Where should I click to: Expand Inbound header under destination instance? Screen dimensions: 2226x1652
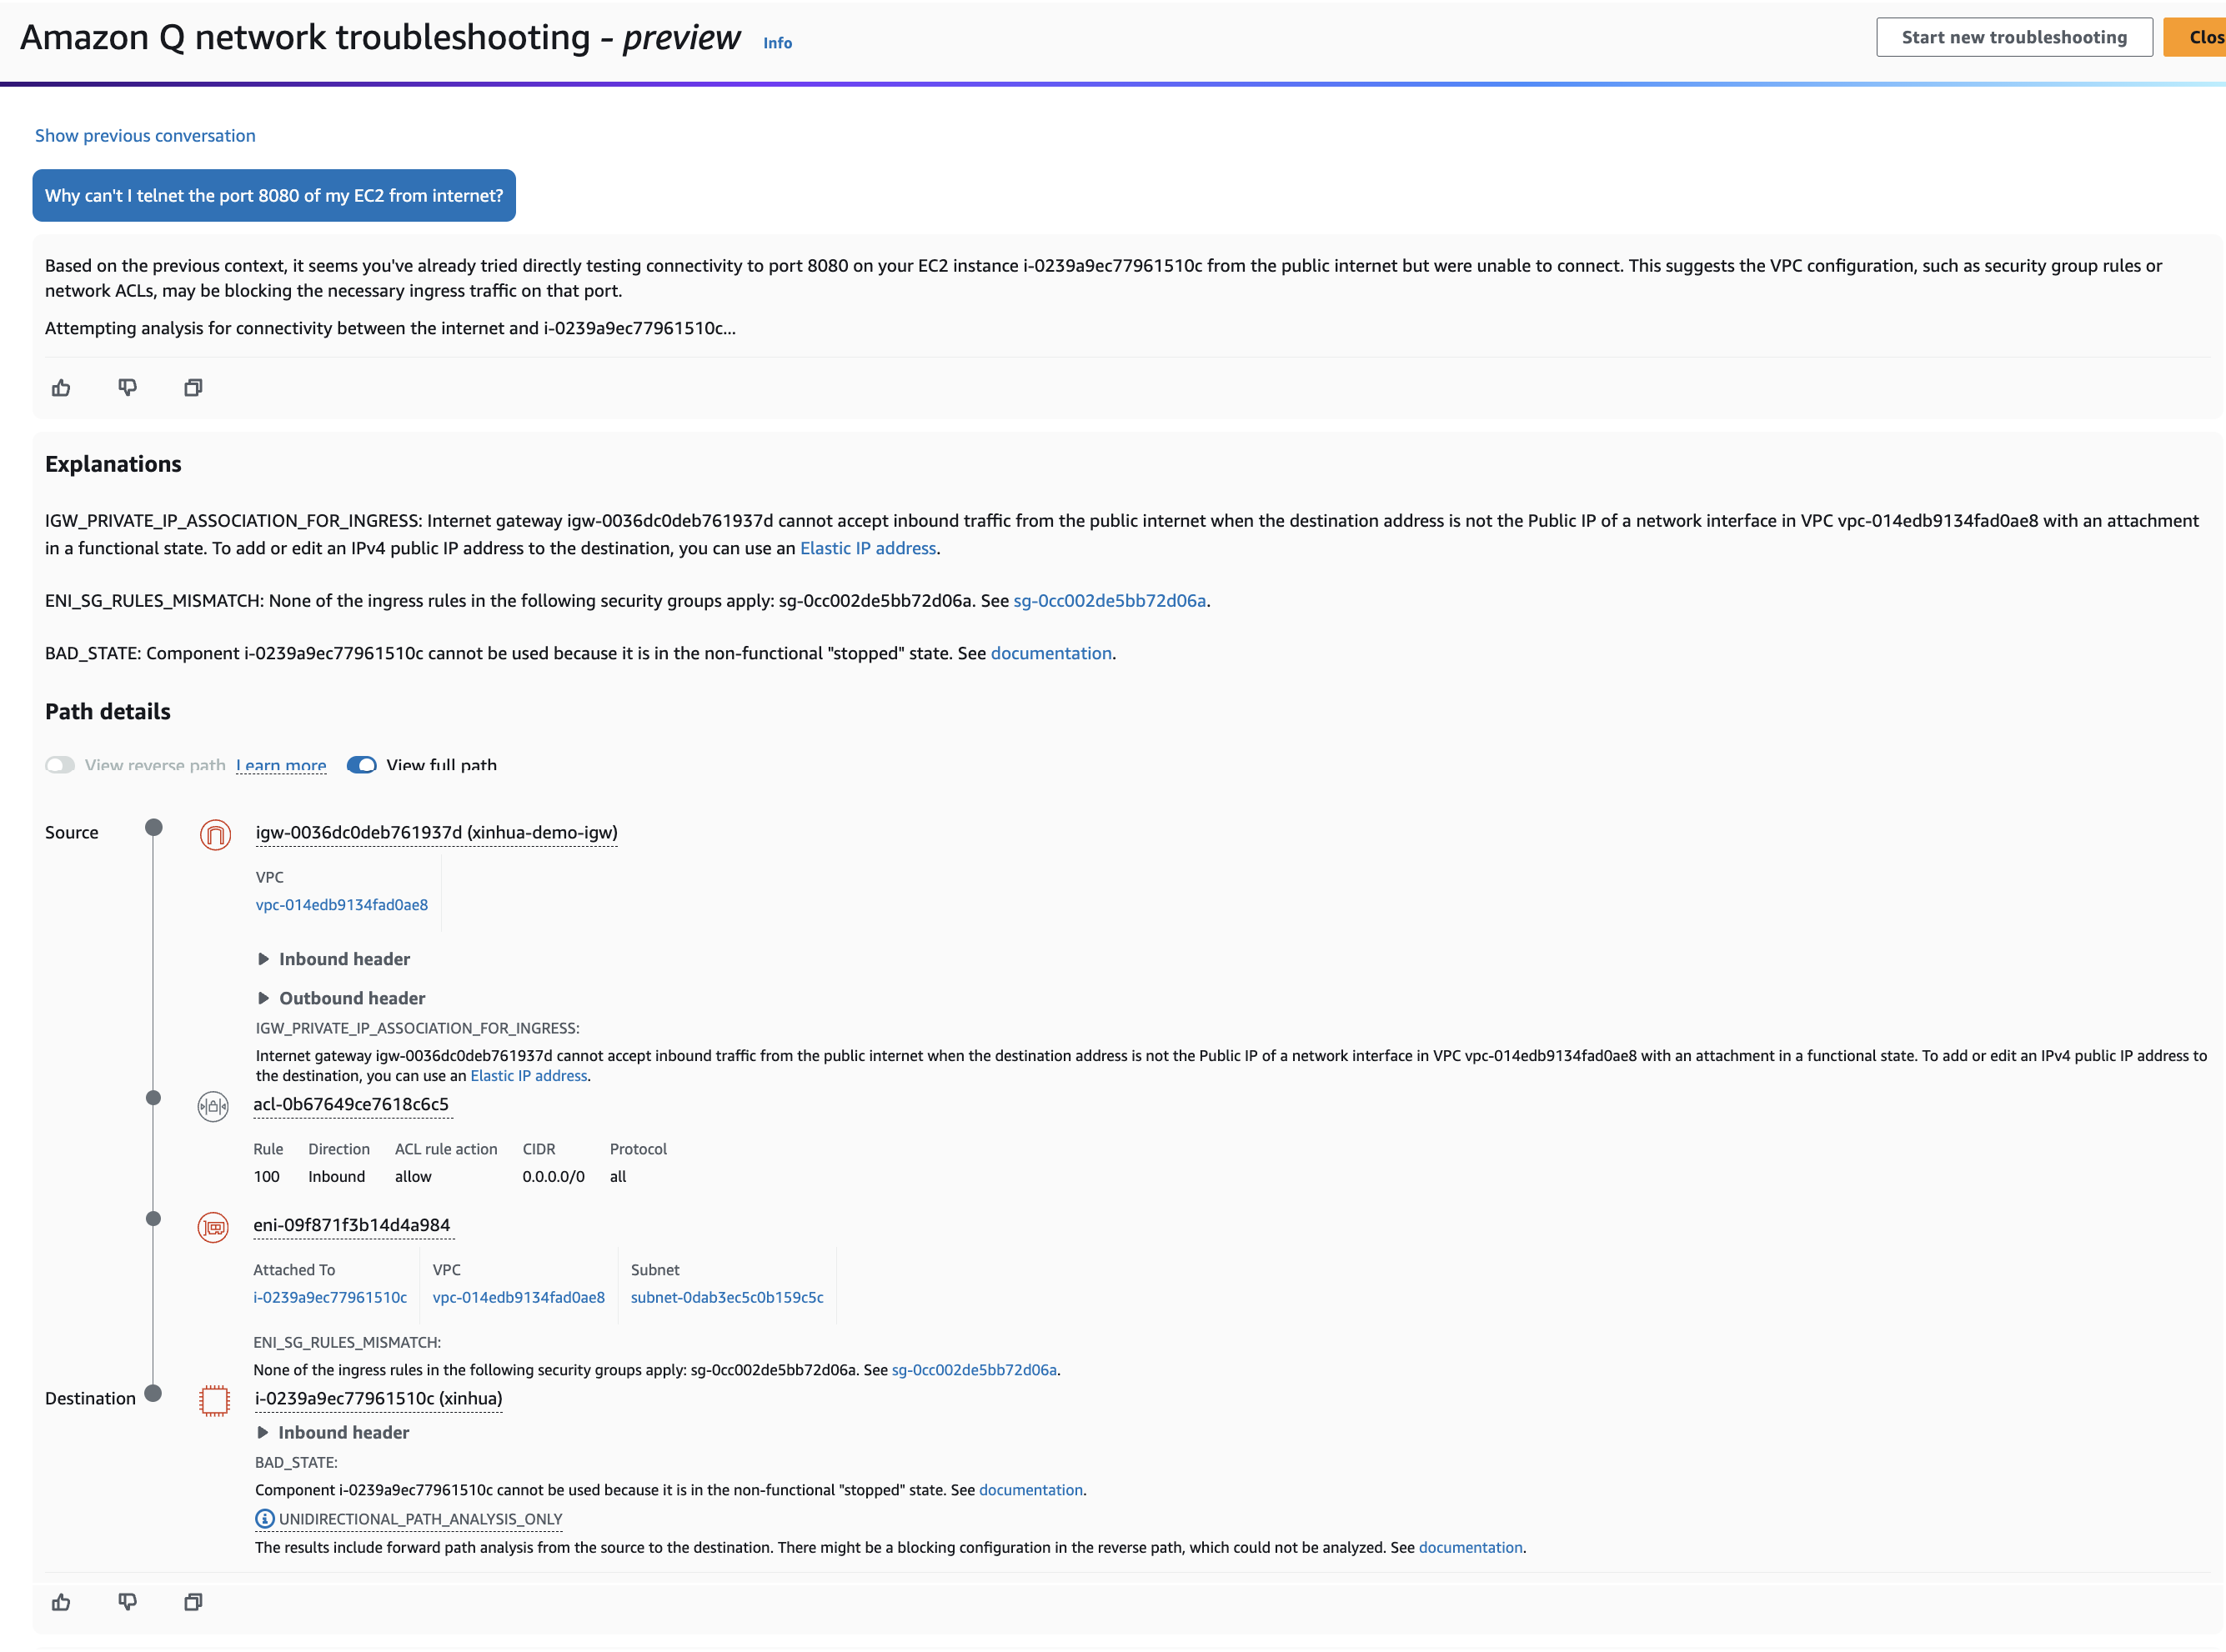333,1432
